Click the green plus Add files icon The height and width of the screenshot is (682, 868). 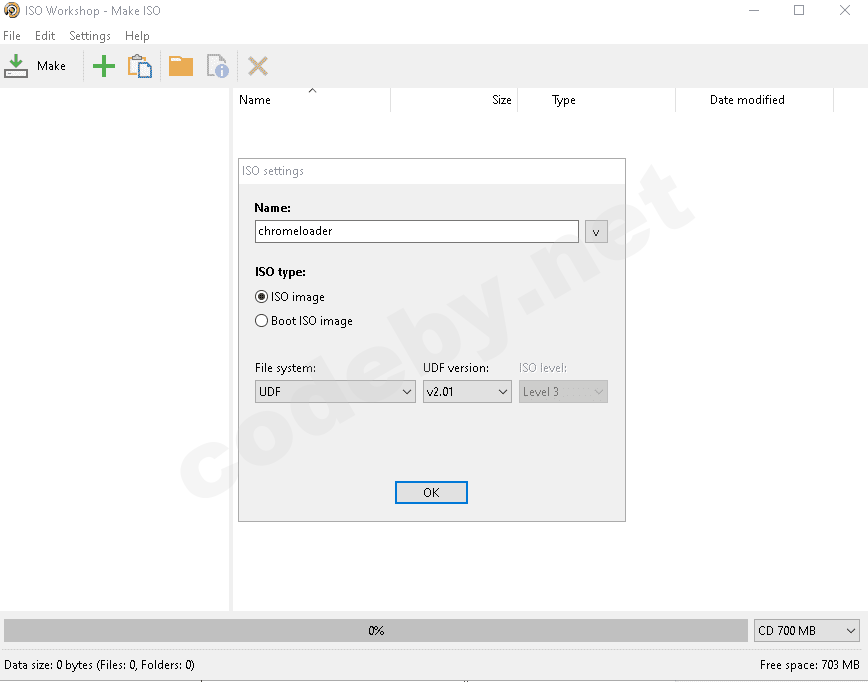(104, 66)
